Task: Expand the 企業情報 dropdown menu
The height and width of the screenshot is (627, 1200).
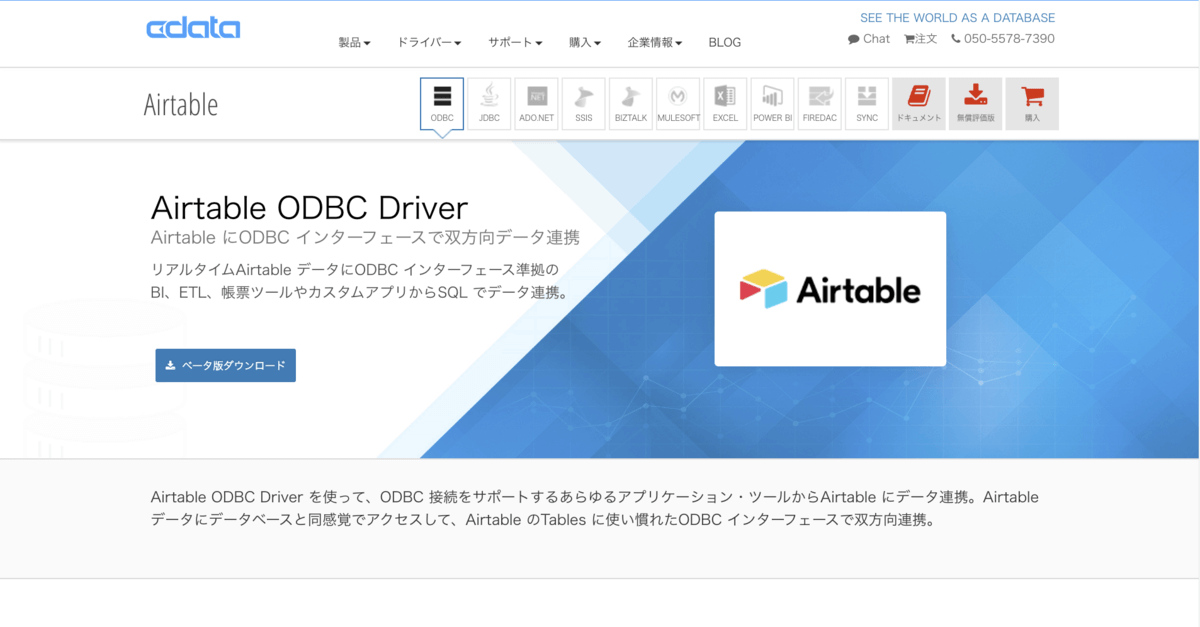Action: point(655,43)
